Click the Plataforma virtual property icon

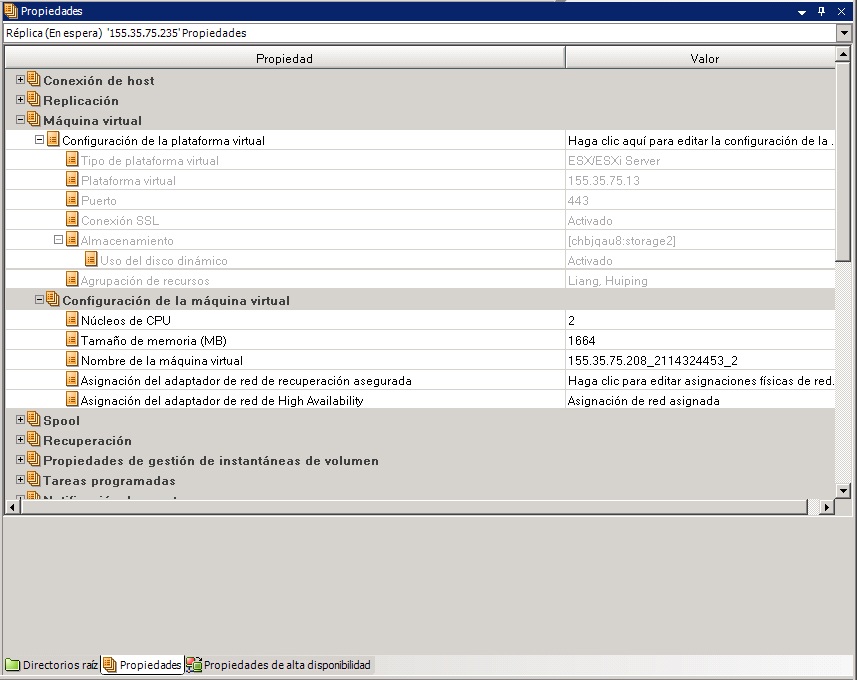click(72, 179)
